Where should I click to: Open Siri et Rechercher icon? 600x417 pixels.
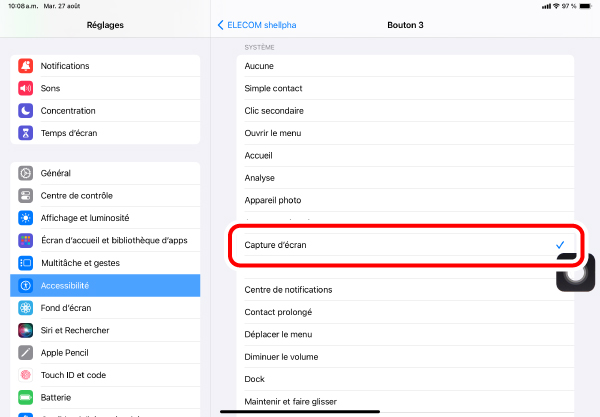(x=26, y=330)
